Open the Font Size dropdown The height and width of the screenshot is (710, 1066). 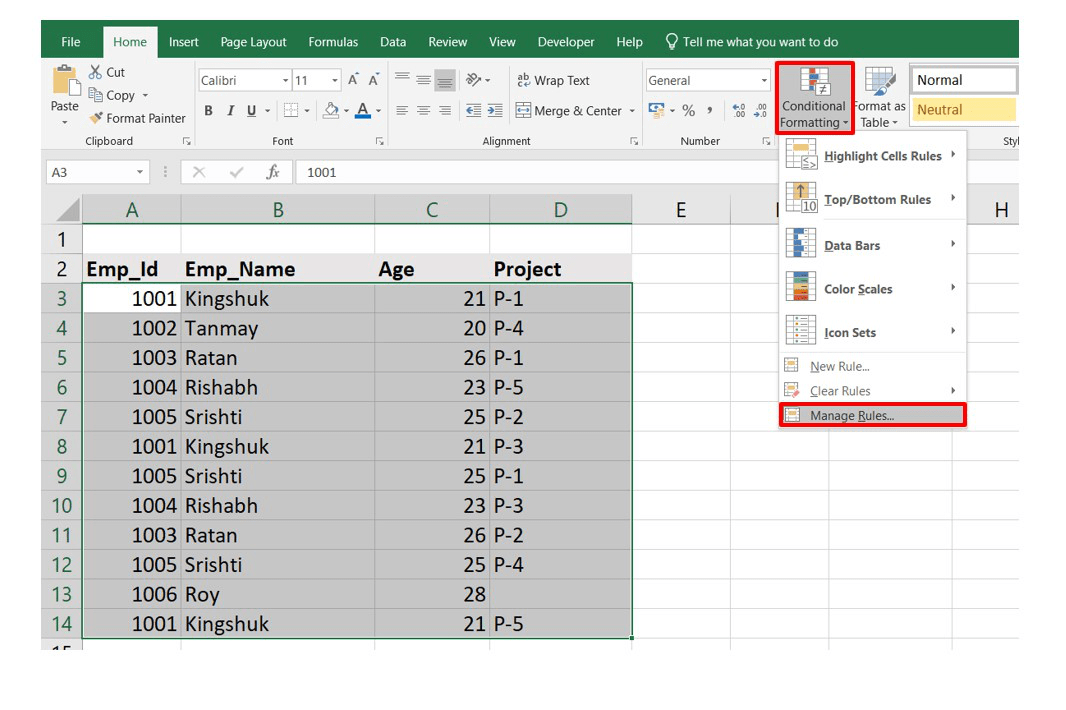pyautogui.click(x=333, y=79)
